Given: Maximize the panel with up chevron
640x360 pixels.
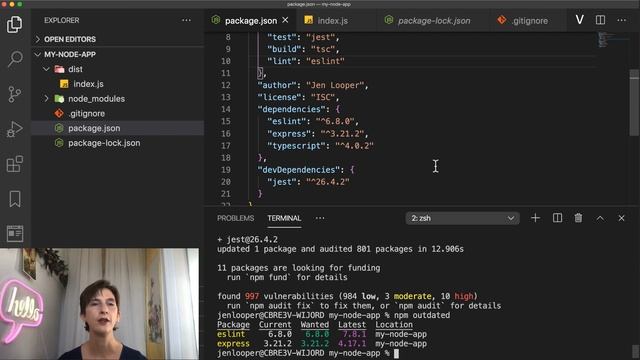Looking at the screenshot, I should coord(600,218).
